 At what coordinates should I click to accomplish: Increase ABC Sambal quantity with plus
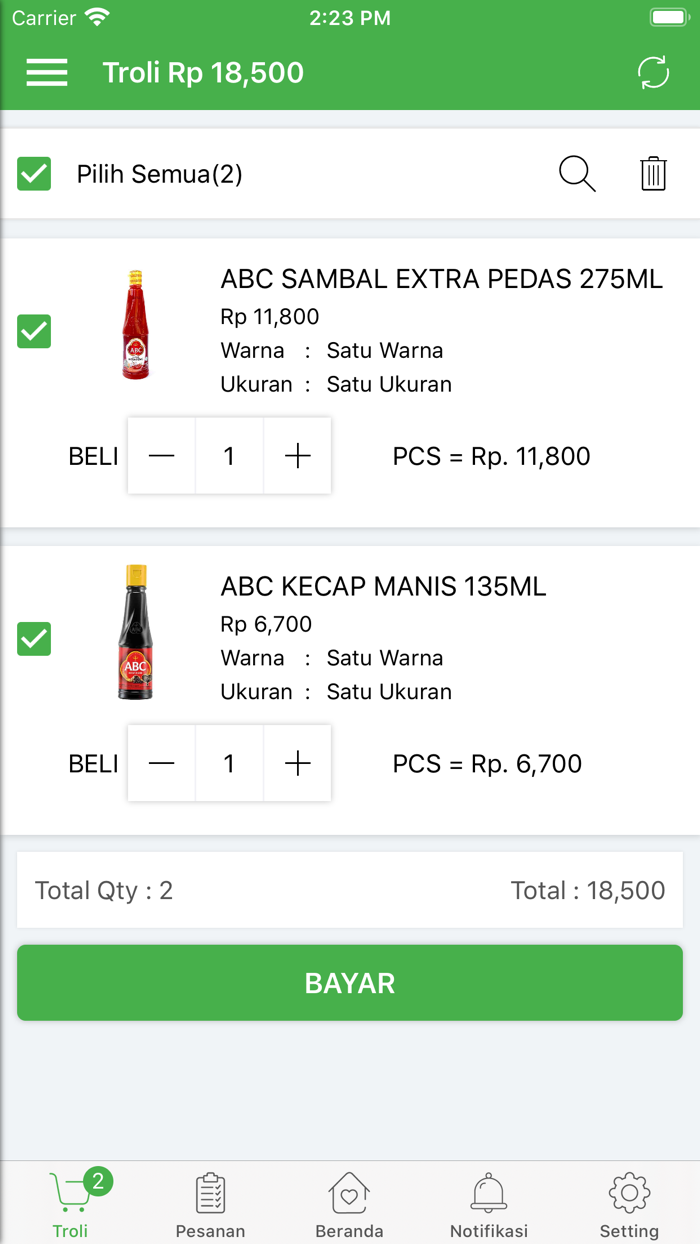point(298,456)
